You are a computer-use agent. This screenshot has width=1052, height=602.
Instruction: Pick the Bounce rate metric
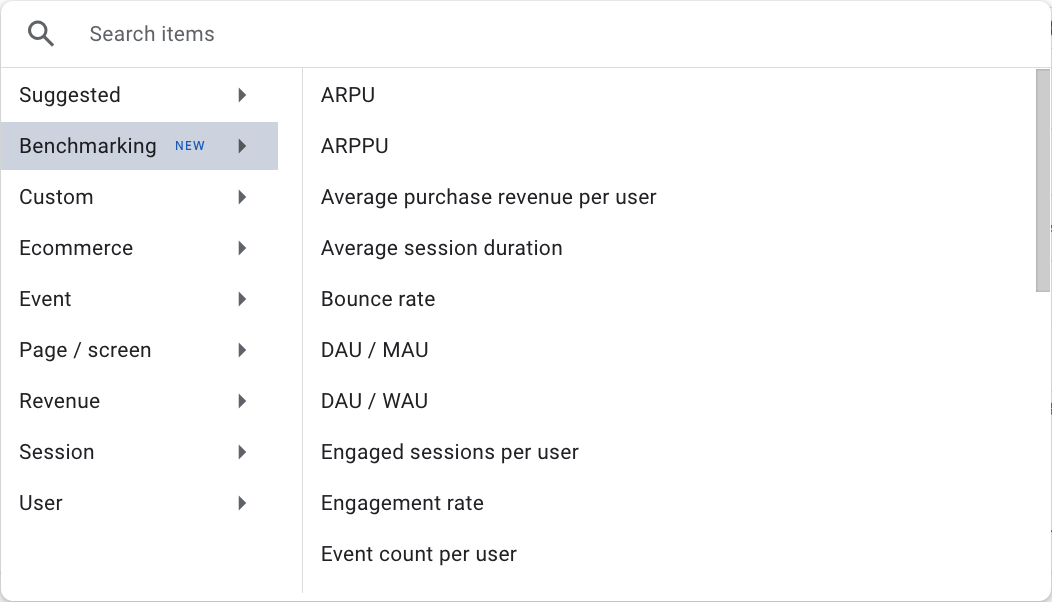tap(378, 299)
